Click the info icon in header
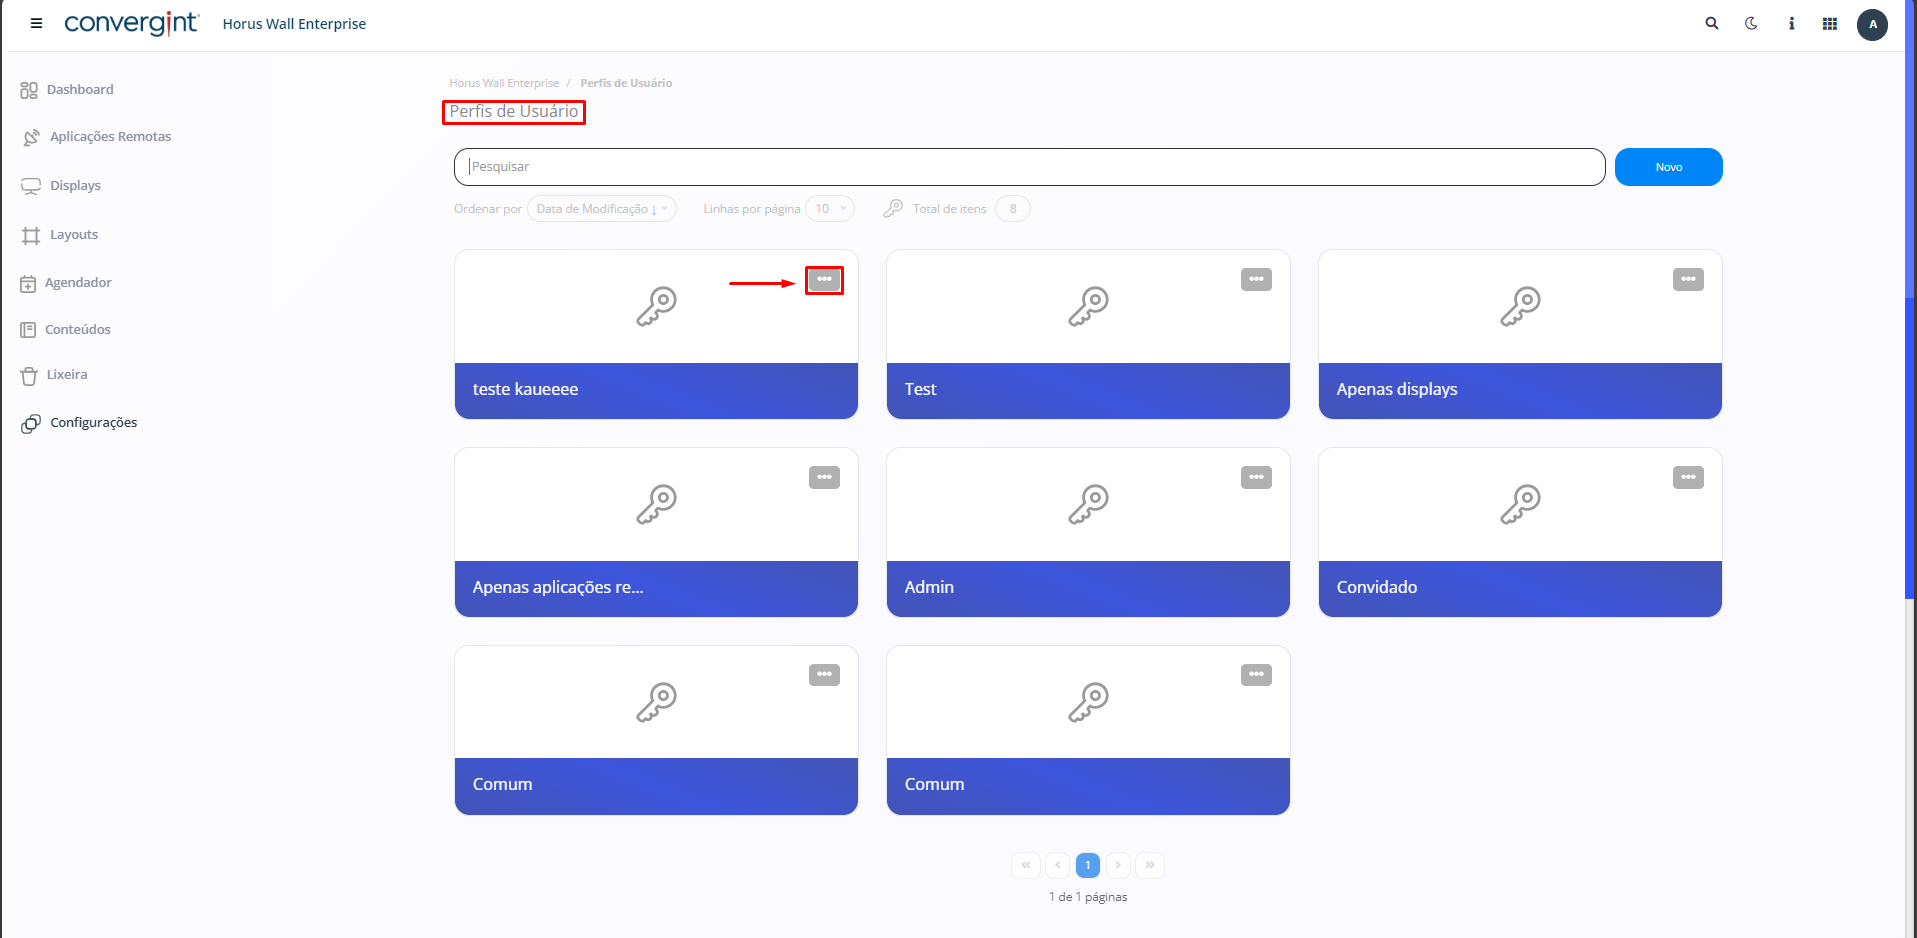 click(1791, 23)
